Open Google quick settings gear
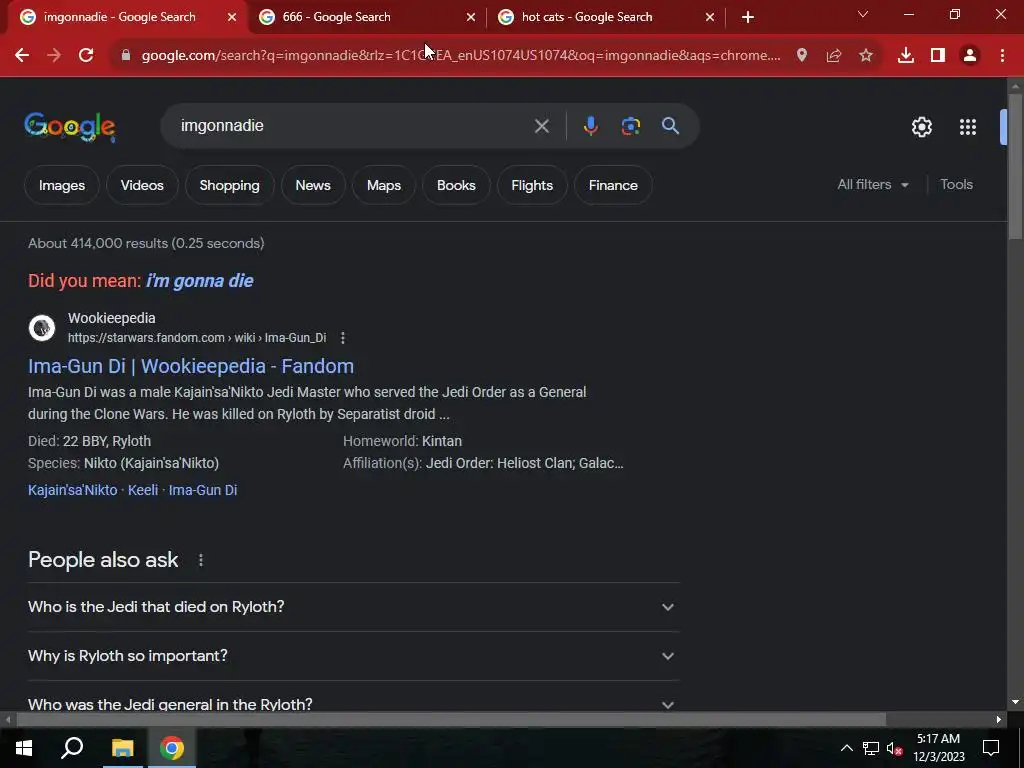1024x768 pixels. pos(921,127)
